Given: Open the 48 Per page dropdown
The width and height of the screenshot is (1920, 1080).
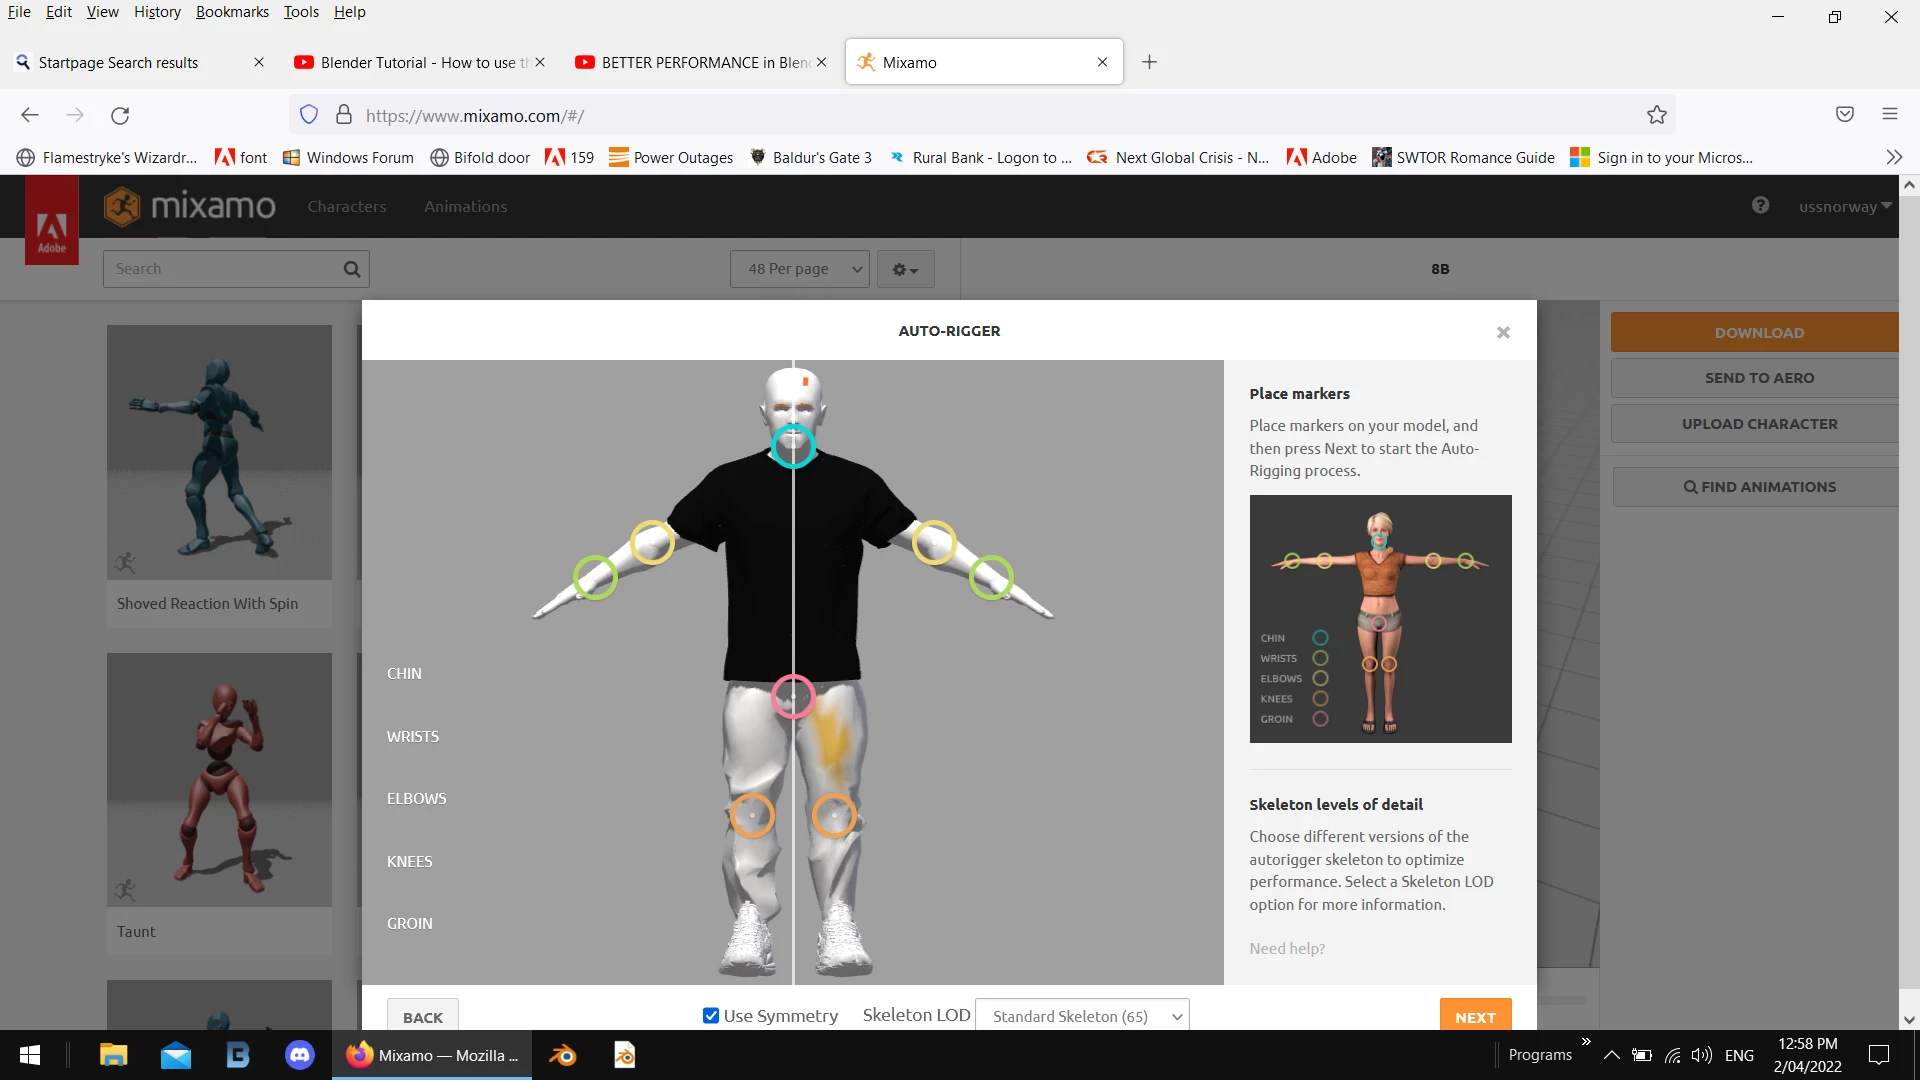Looking at the screenshot, I should [x=799, y=269].
